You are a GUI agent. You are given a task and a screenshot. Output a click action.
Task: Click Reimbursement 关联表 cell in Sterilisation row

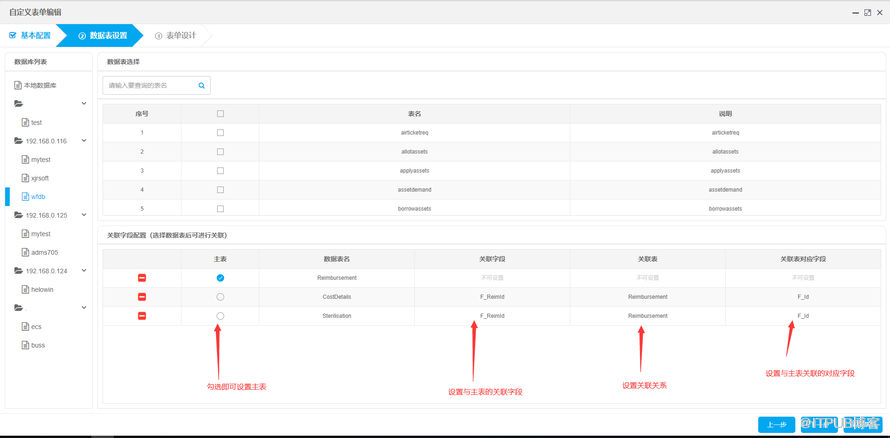click(648, 315)
